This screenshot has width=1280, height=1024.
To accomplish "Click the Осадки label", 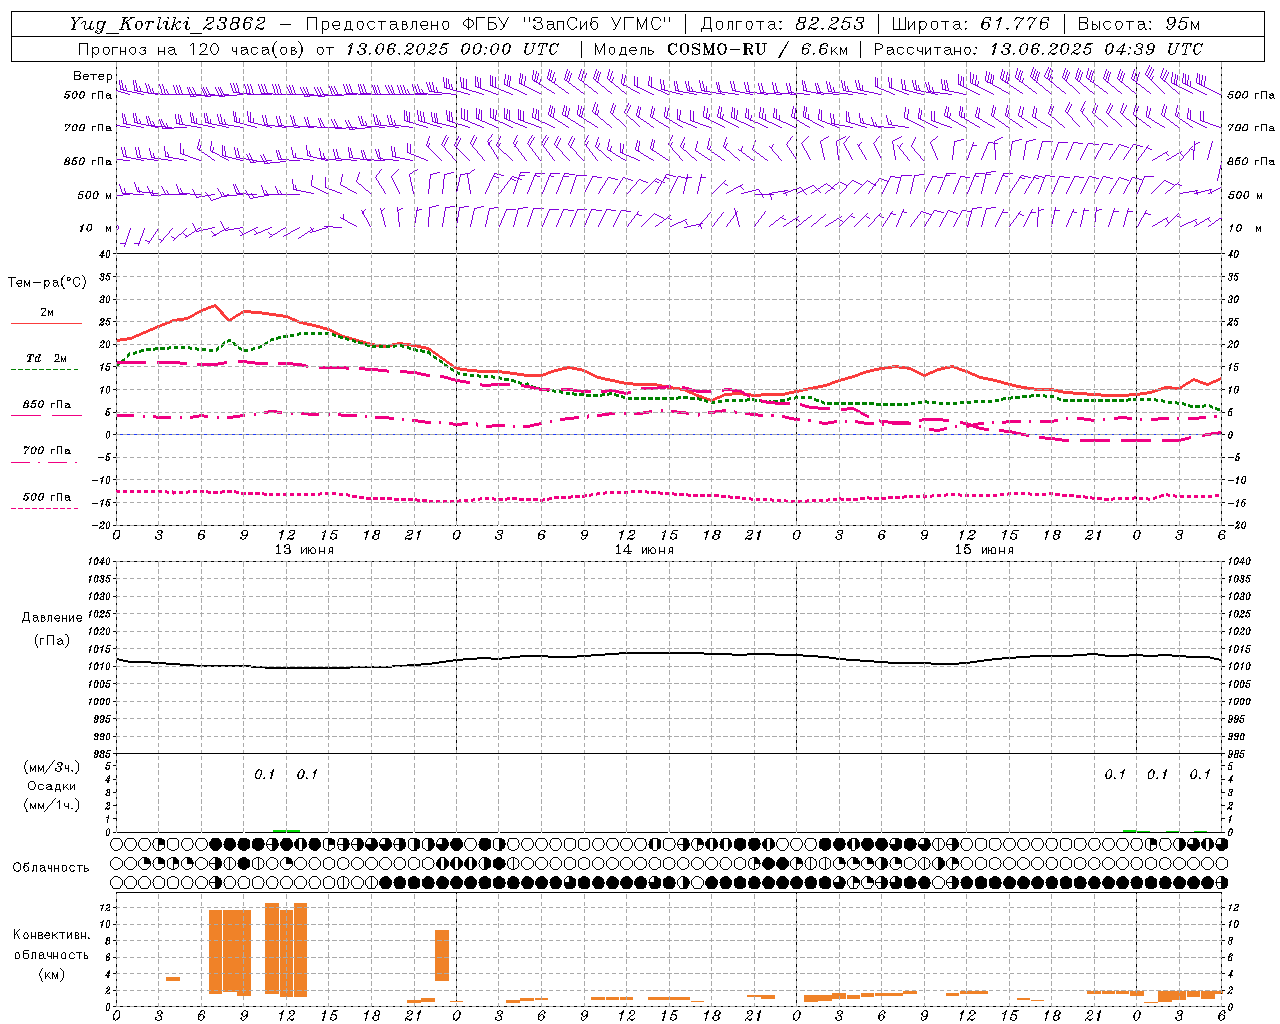I will (52, 786).
